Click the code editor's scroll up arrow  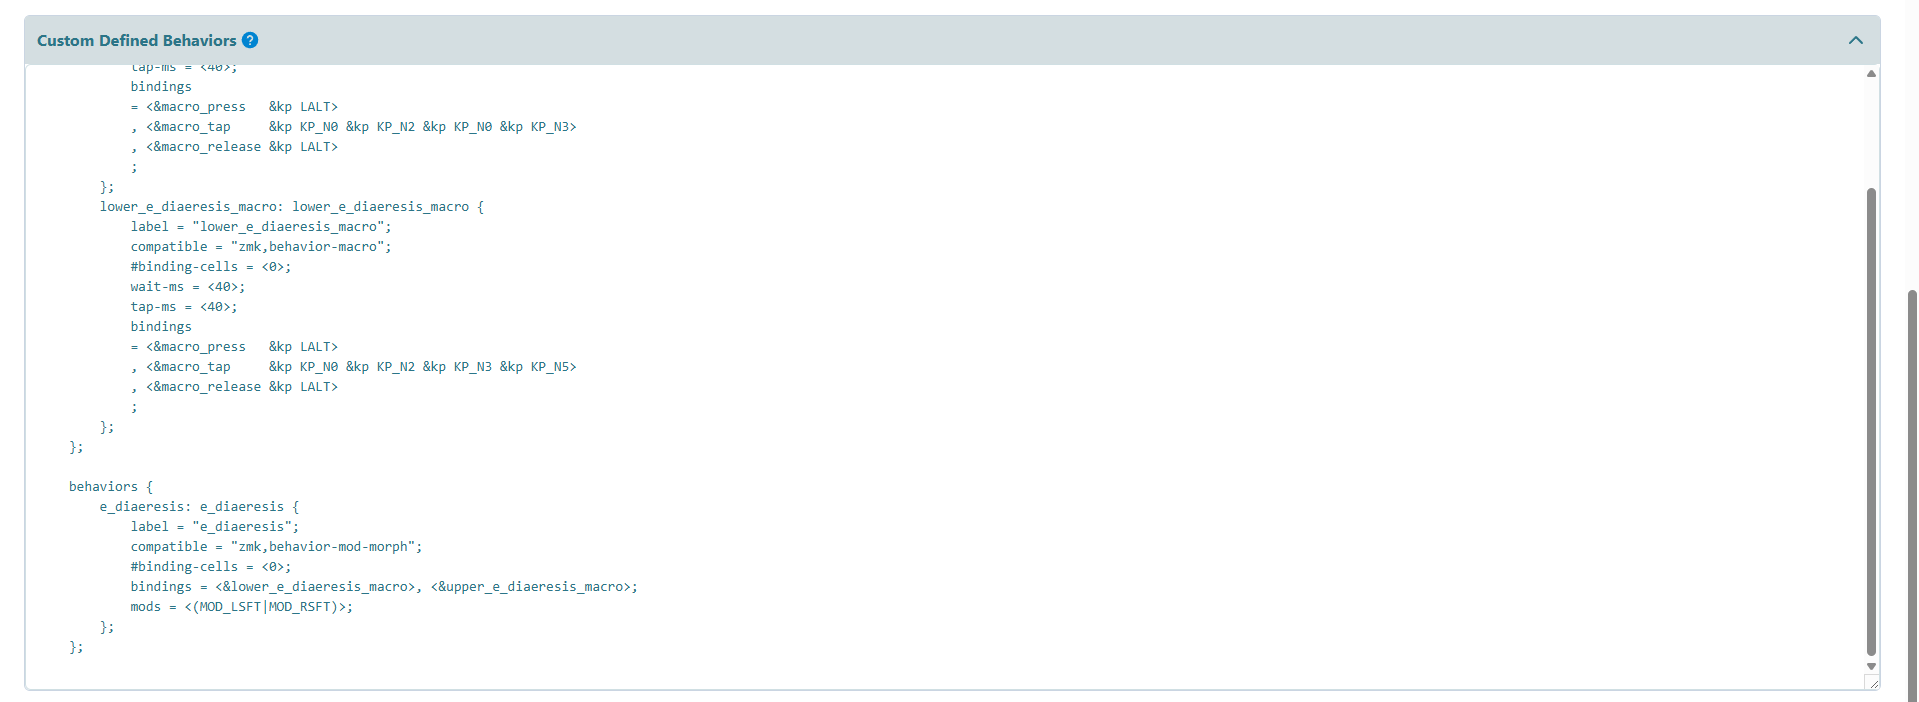(x=1871, y=74)
